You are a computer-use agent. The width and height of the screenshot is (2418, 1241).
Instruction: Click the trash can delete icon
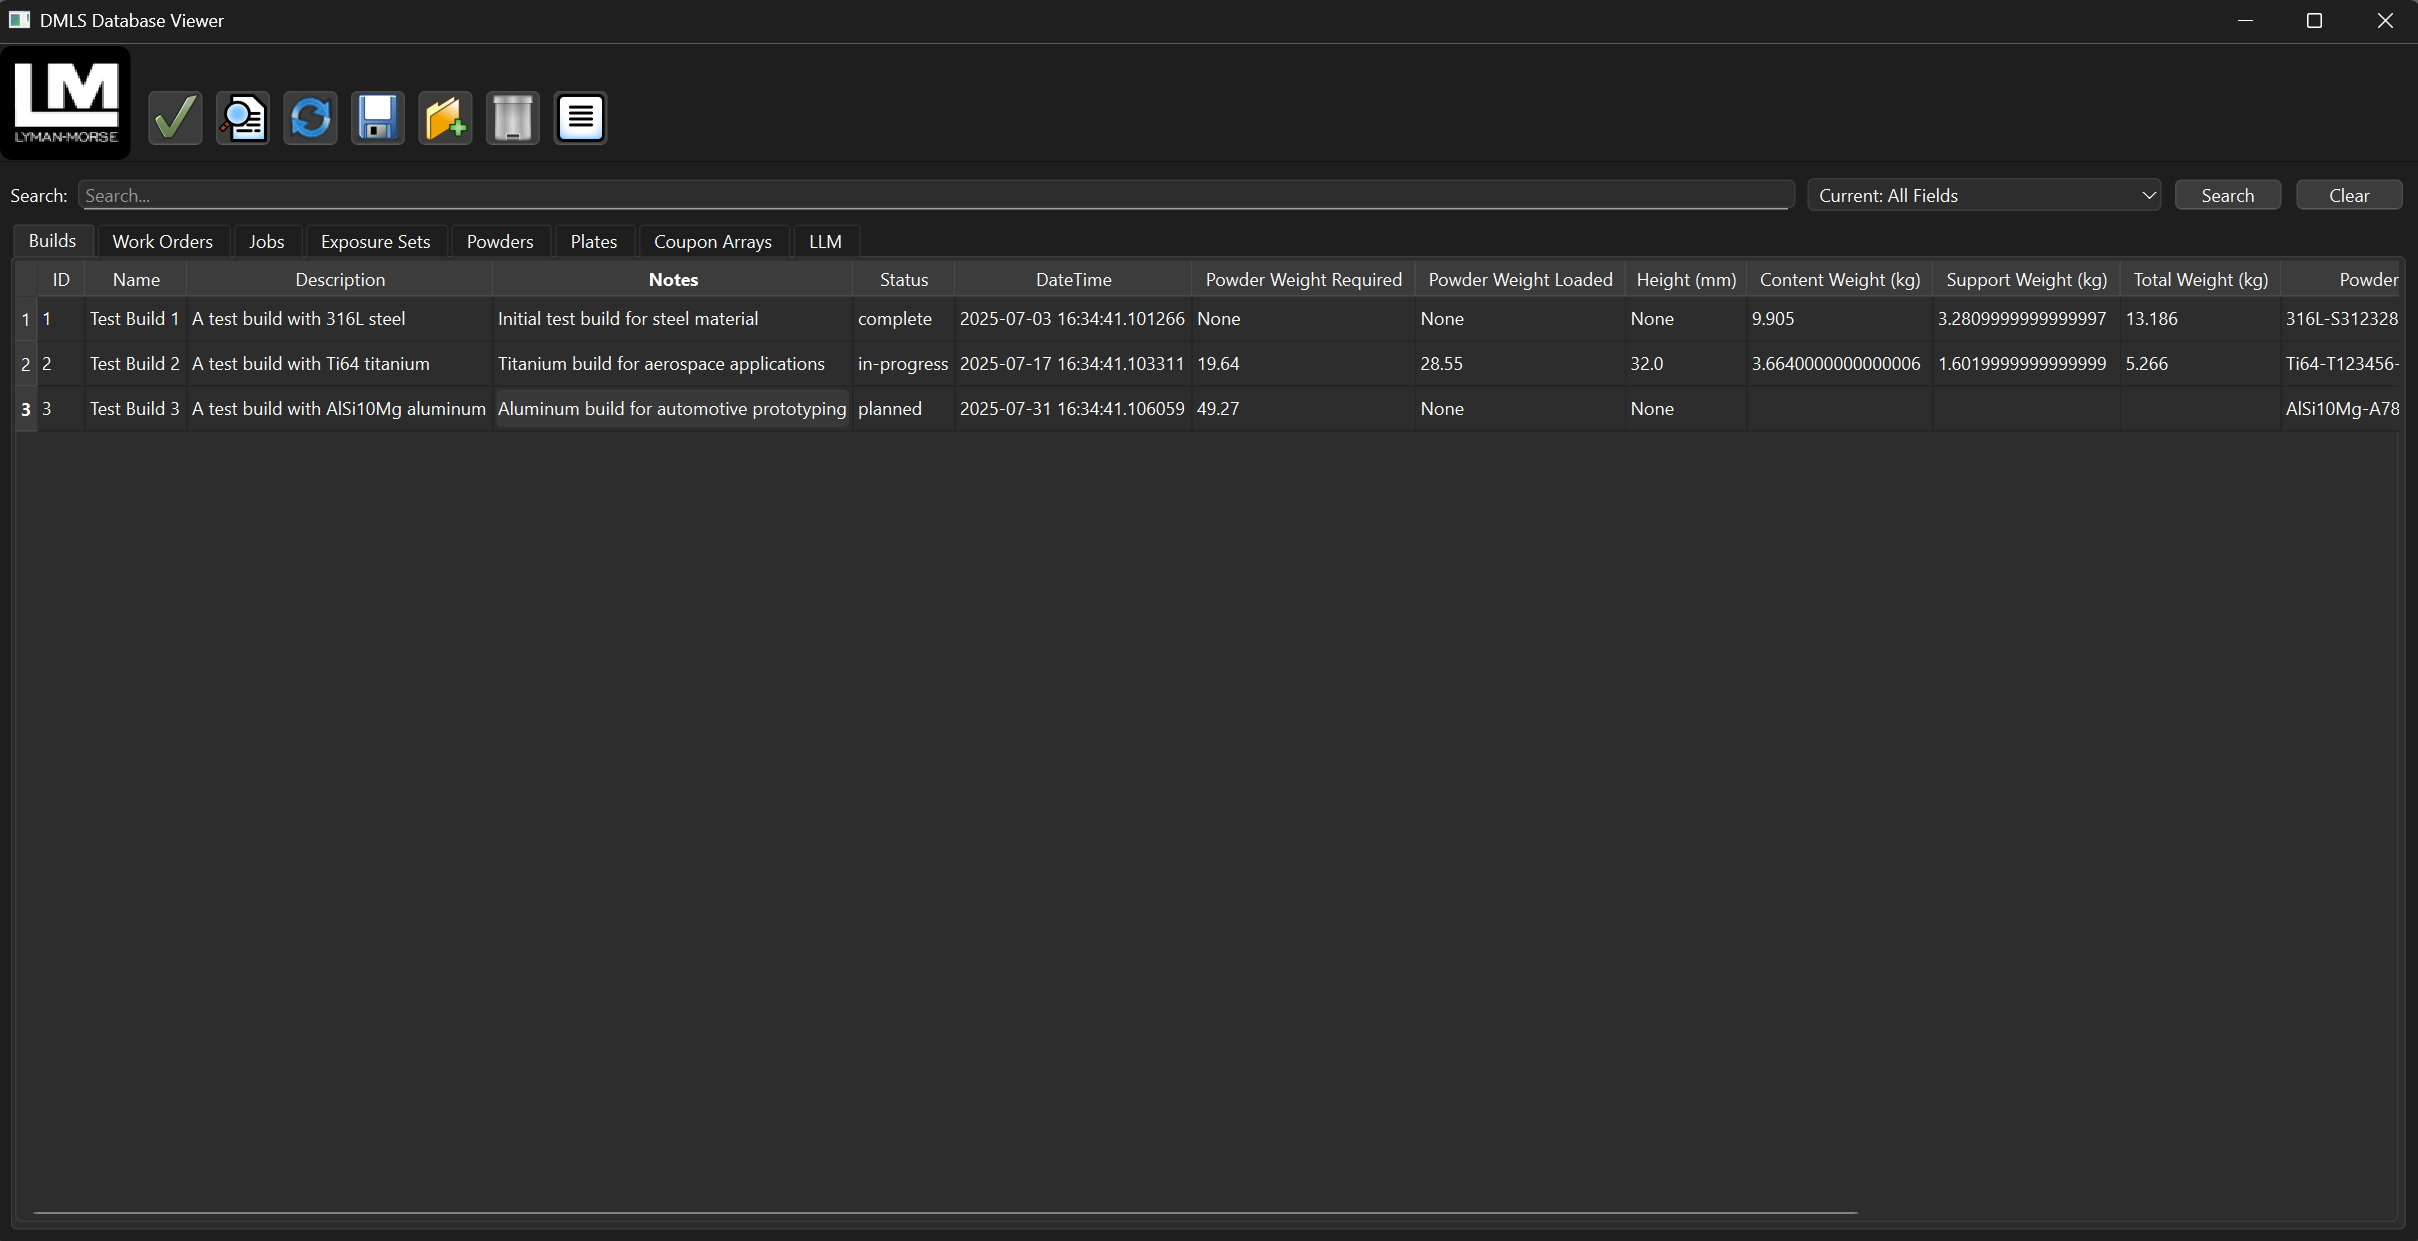coord(512,118)
